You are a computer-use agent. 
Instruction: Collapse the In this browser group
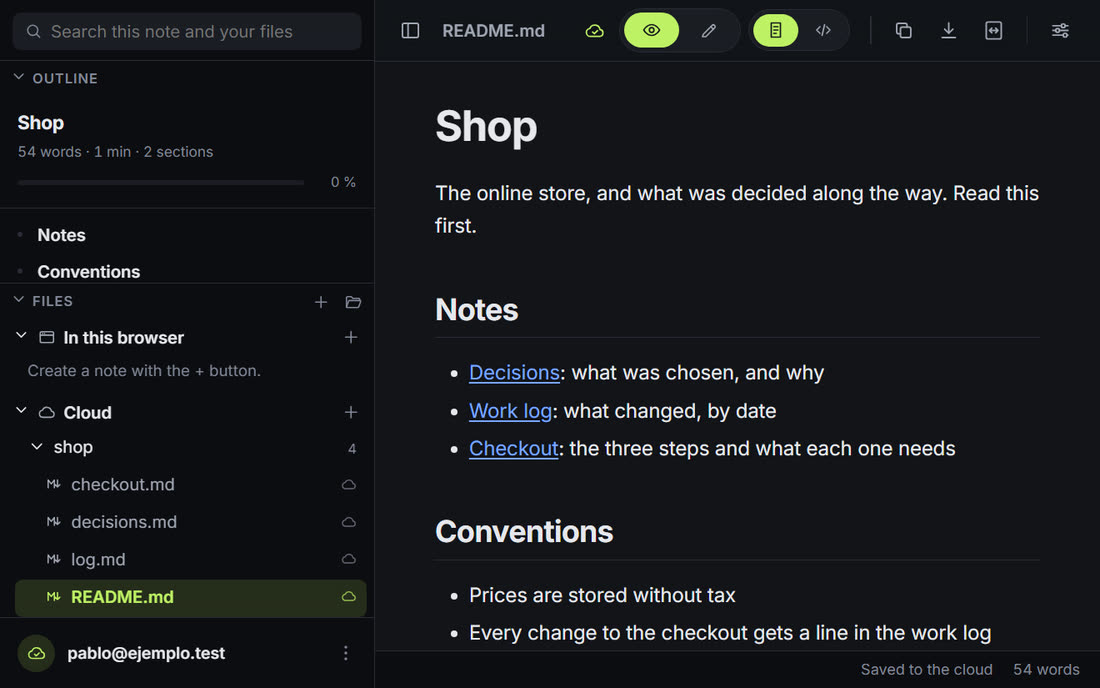pos(21,337)
